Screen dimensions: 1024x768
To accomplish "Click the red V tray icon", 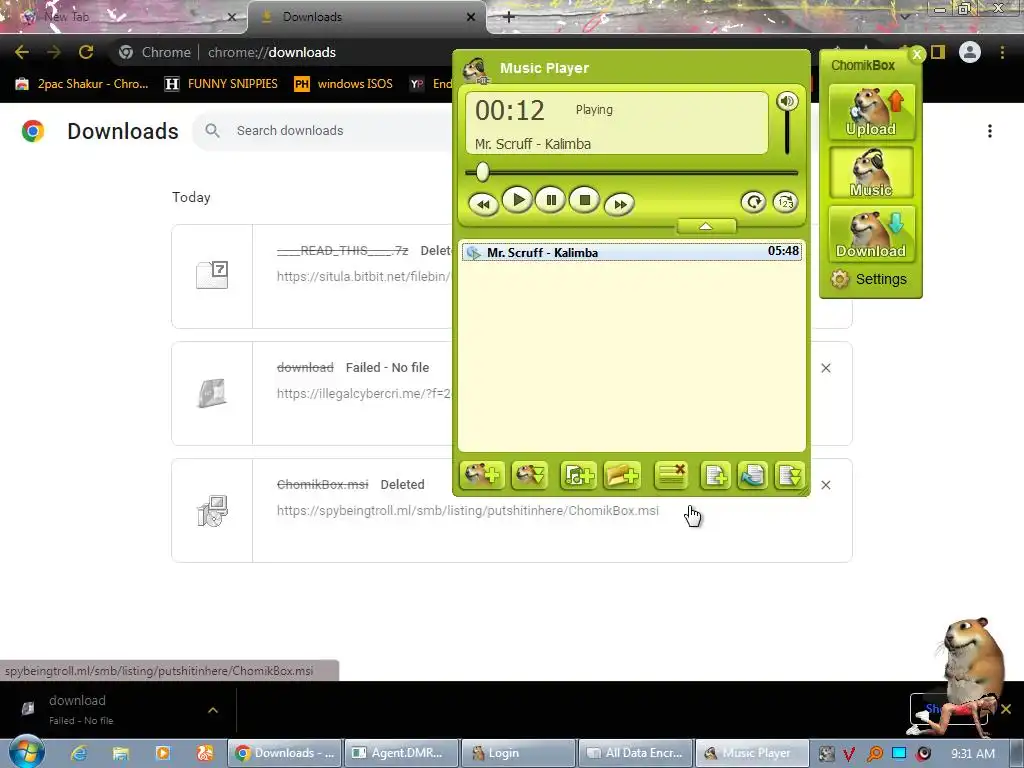I will click(849, 754).
